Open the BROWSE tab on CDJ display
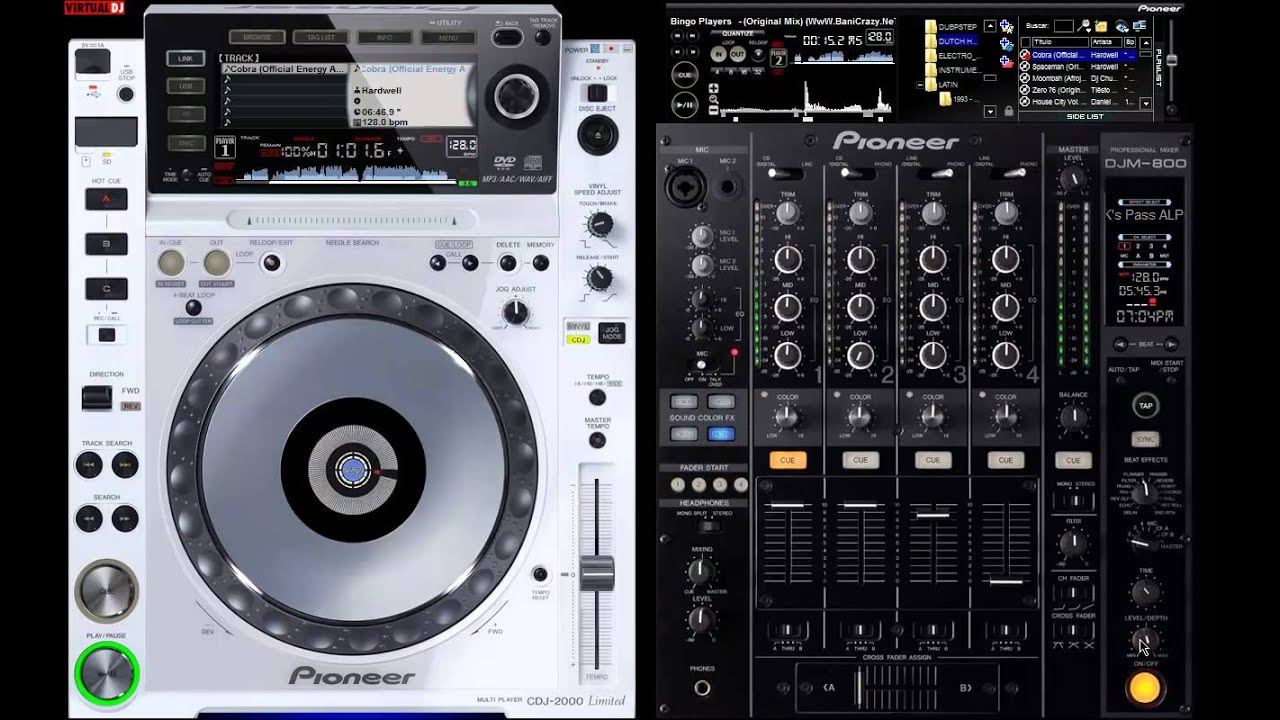1280x720 pixels. [x=257, y=37]
